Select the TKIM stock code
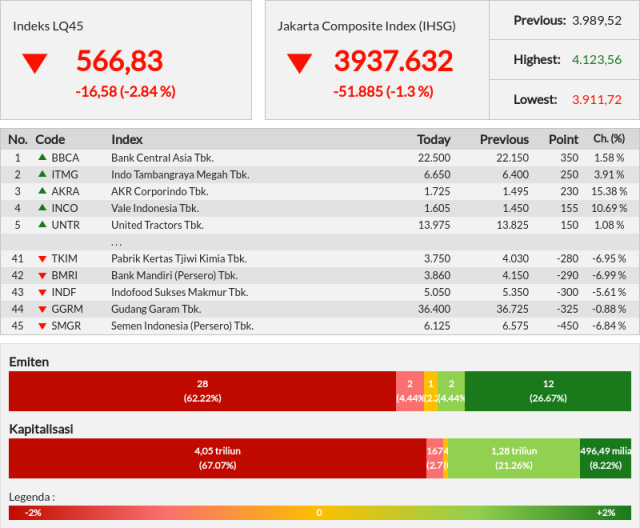The image size is (640, 528). [x=64, y=259]
